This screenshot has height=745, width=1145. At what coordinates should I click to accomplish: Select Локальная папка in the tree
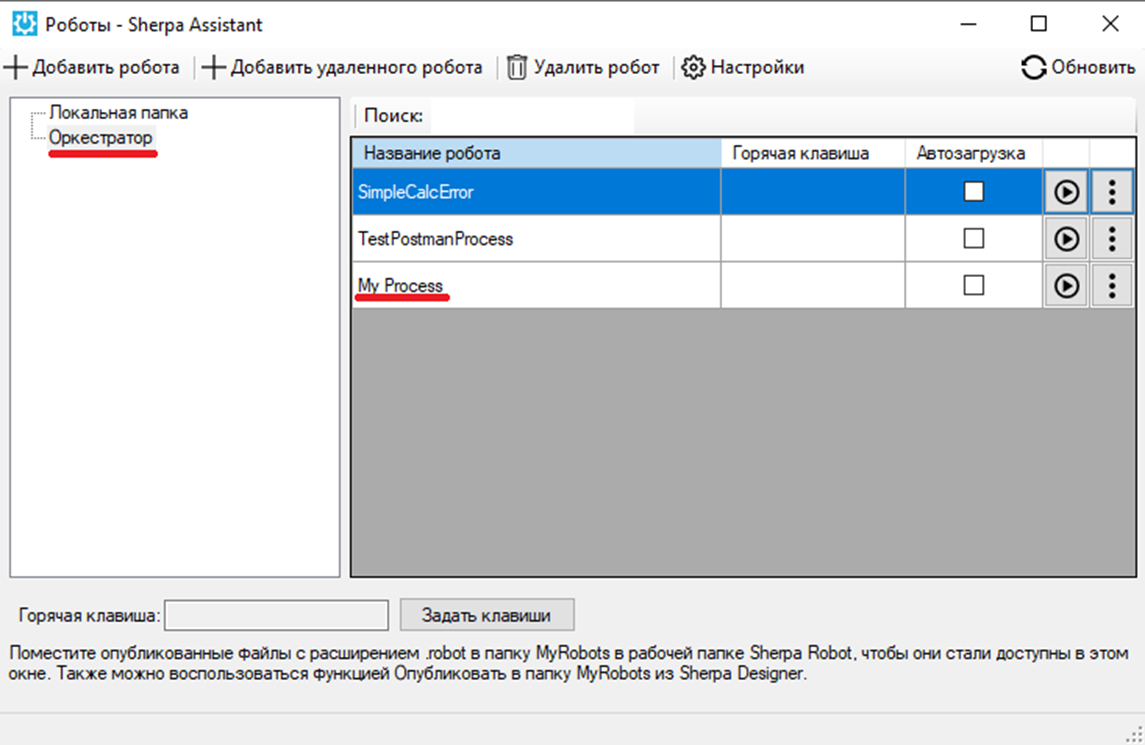click(x=118, y=112)
